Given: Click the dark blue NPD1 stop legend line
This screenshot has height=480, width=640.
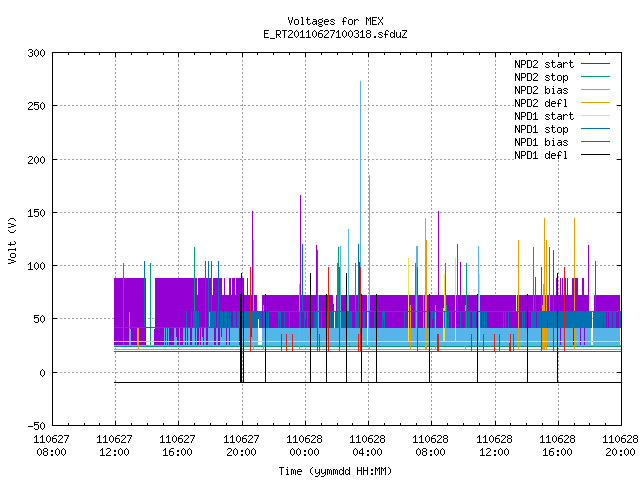Looking at the screenshot, I should [596, 129].
